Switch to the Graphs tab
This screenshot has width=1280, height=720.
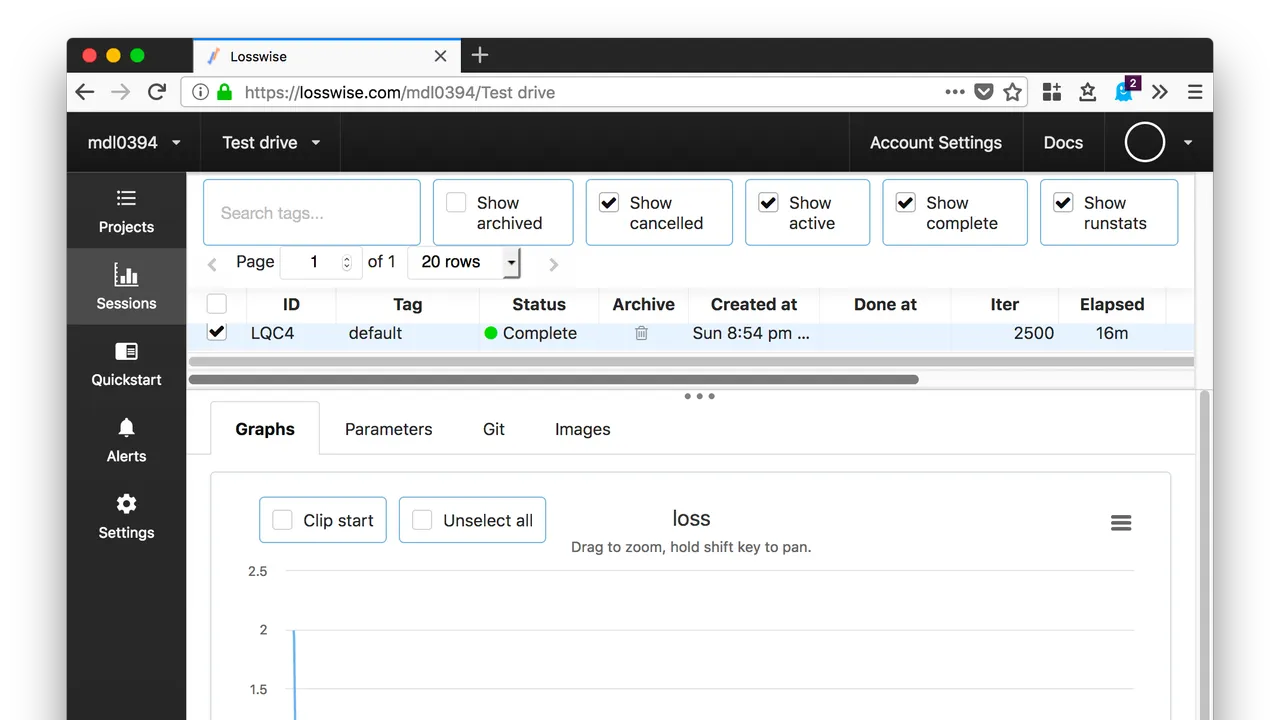coord(265,429)
